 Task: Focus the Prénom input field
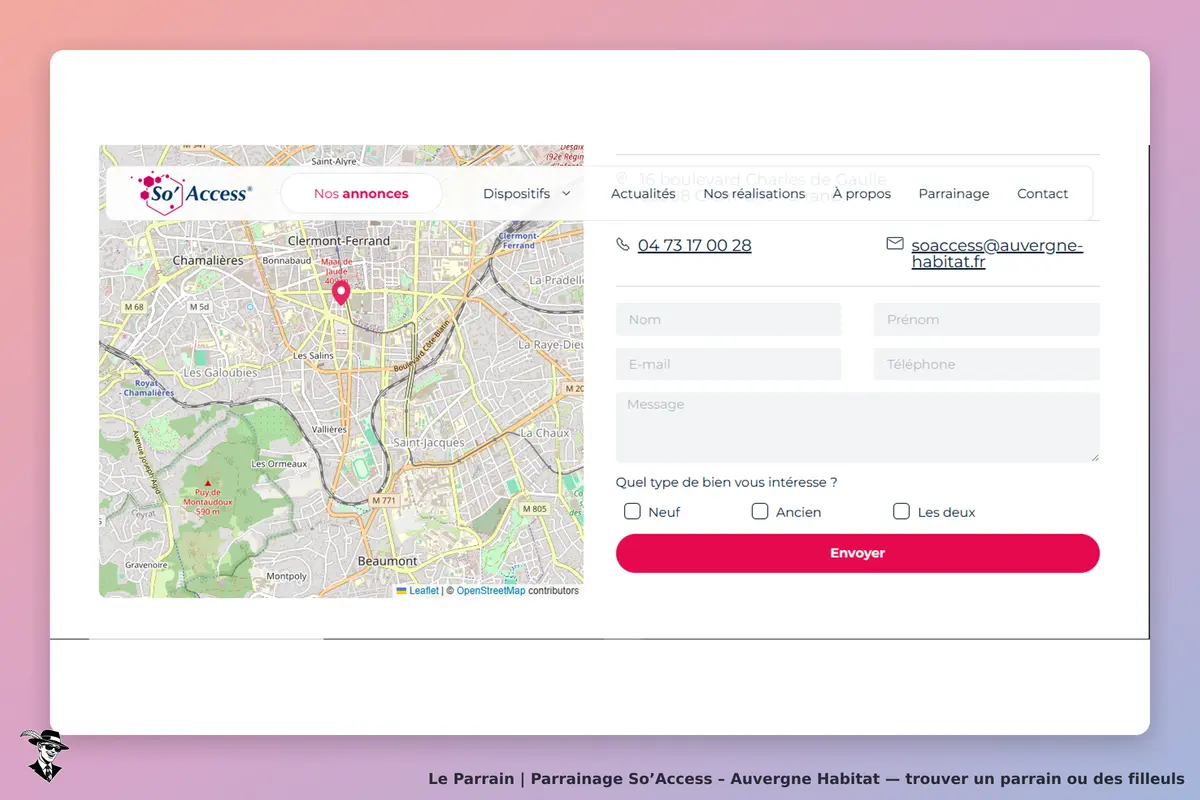987,320
